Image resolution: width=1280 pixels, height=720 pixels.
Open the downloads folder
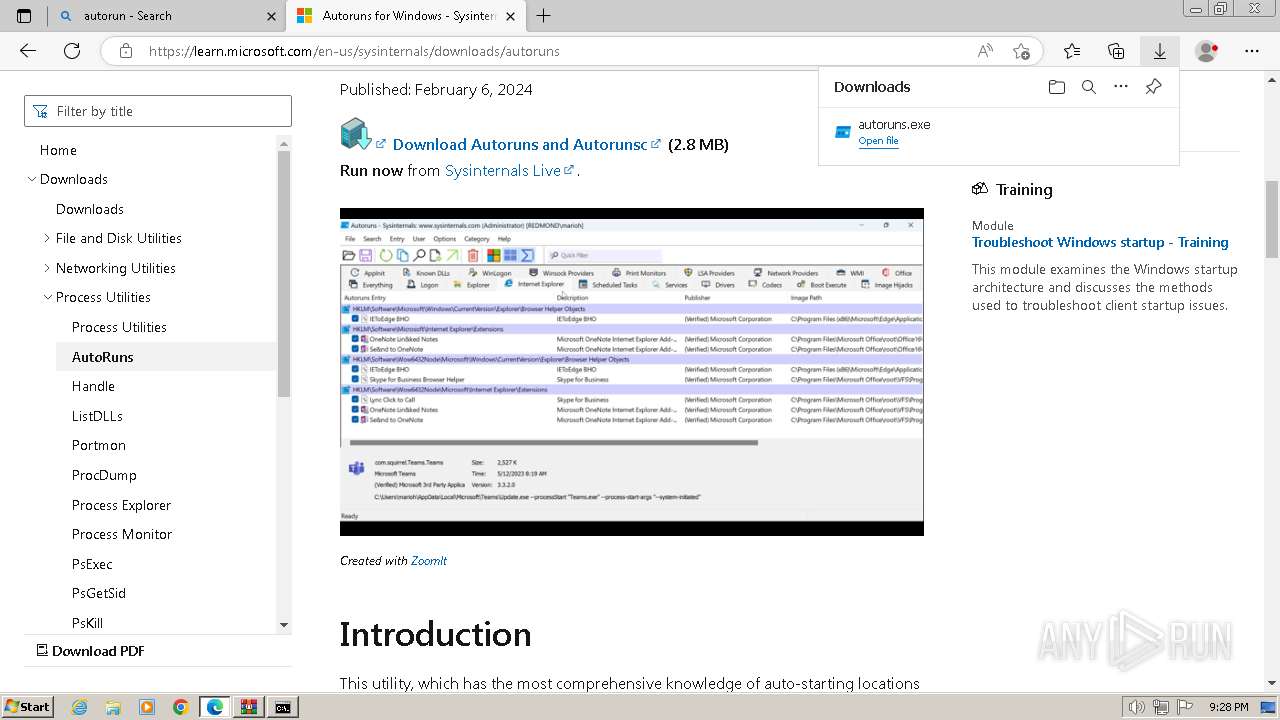[1057, 87]
